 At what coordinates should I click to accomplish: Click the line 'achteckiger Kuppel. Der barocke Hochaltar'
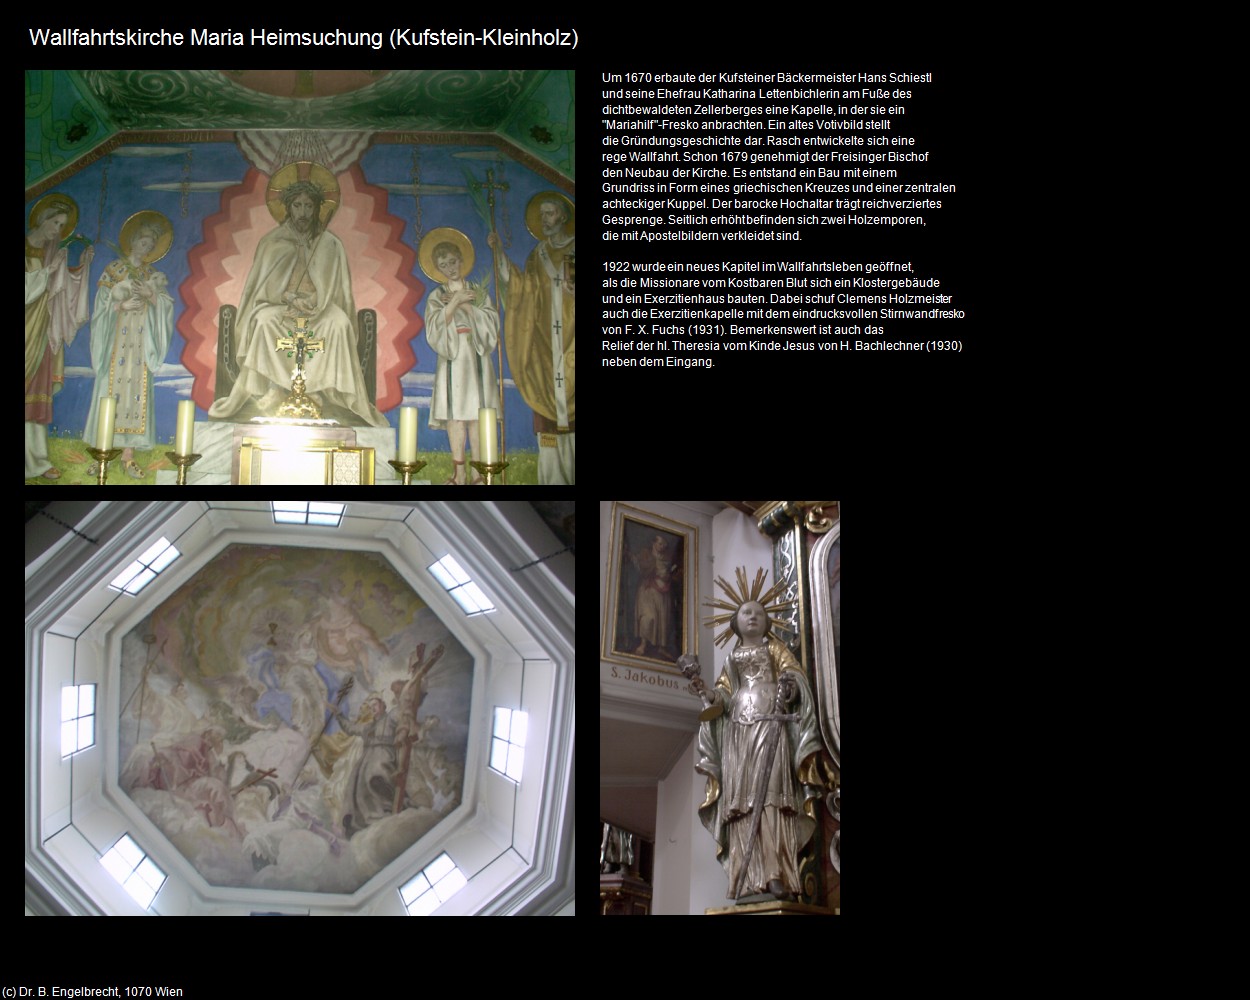click(x=772, y=204)
